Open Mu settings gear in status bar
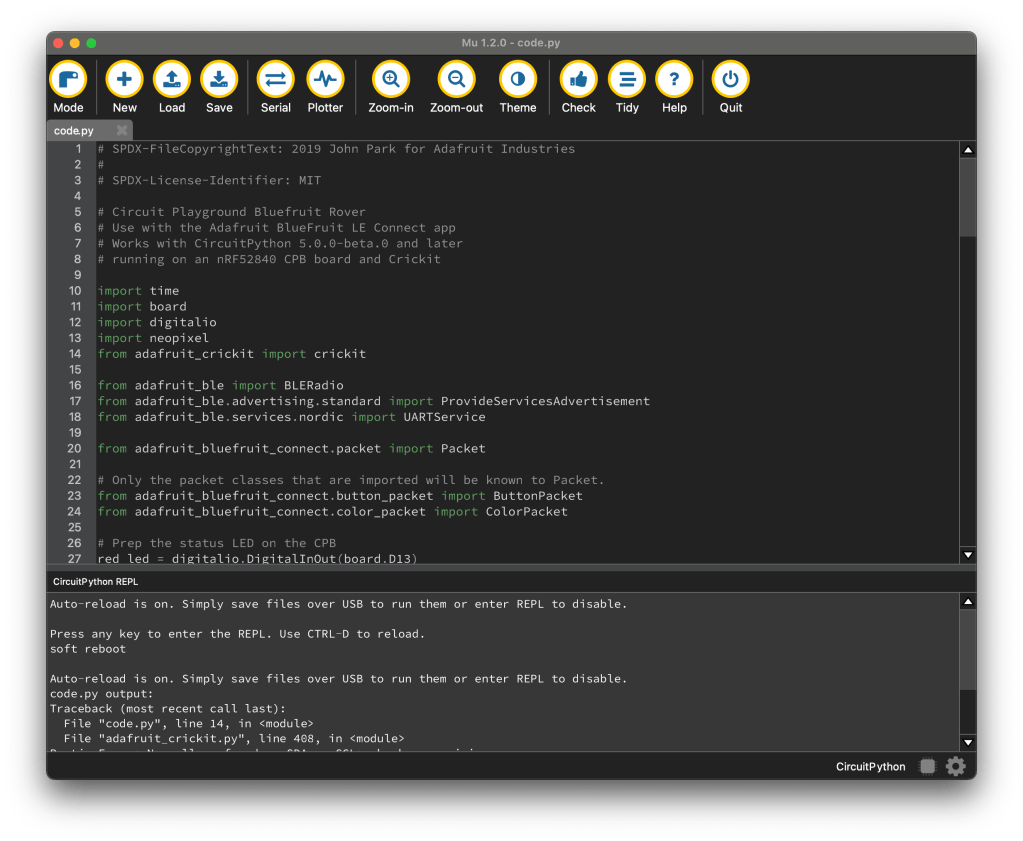The height and width of the screenshot is (841, 1023). coord(956,767)
